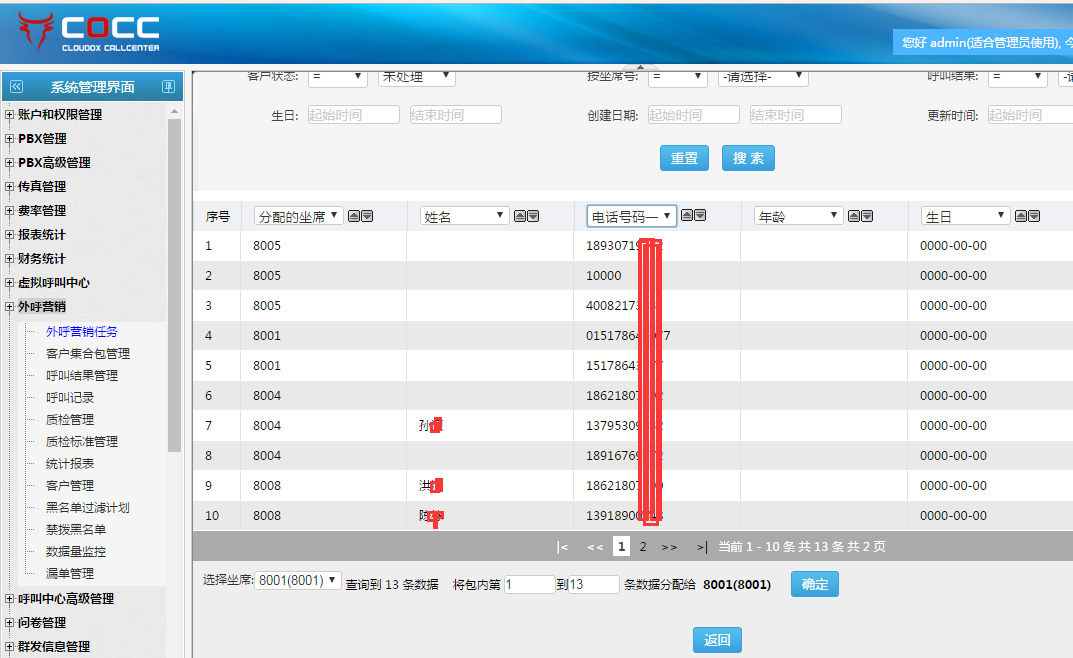The width and height of the screenshot is (1073, 658).
Task: Go to the last page icon
Action: (x=702, y=547)
